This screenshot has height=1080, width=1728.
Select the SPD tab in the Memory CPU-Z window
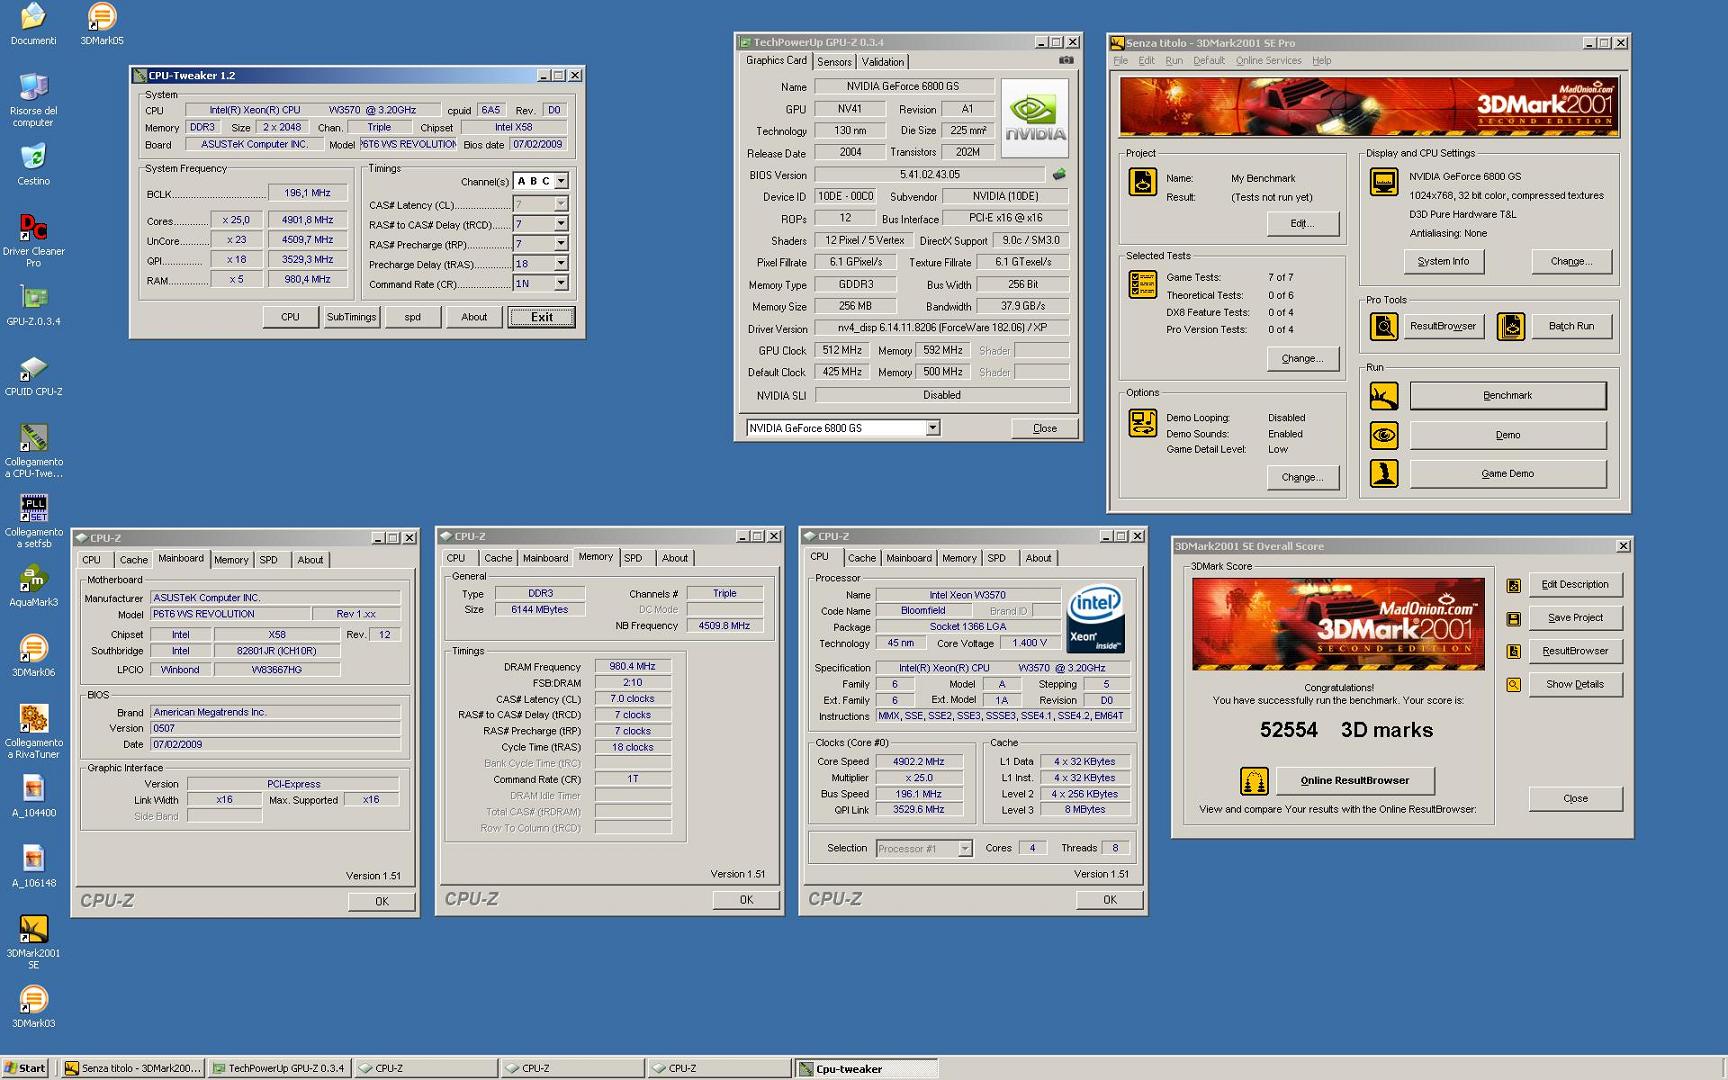click(x=633, y=558)
